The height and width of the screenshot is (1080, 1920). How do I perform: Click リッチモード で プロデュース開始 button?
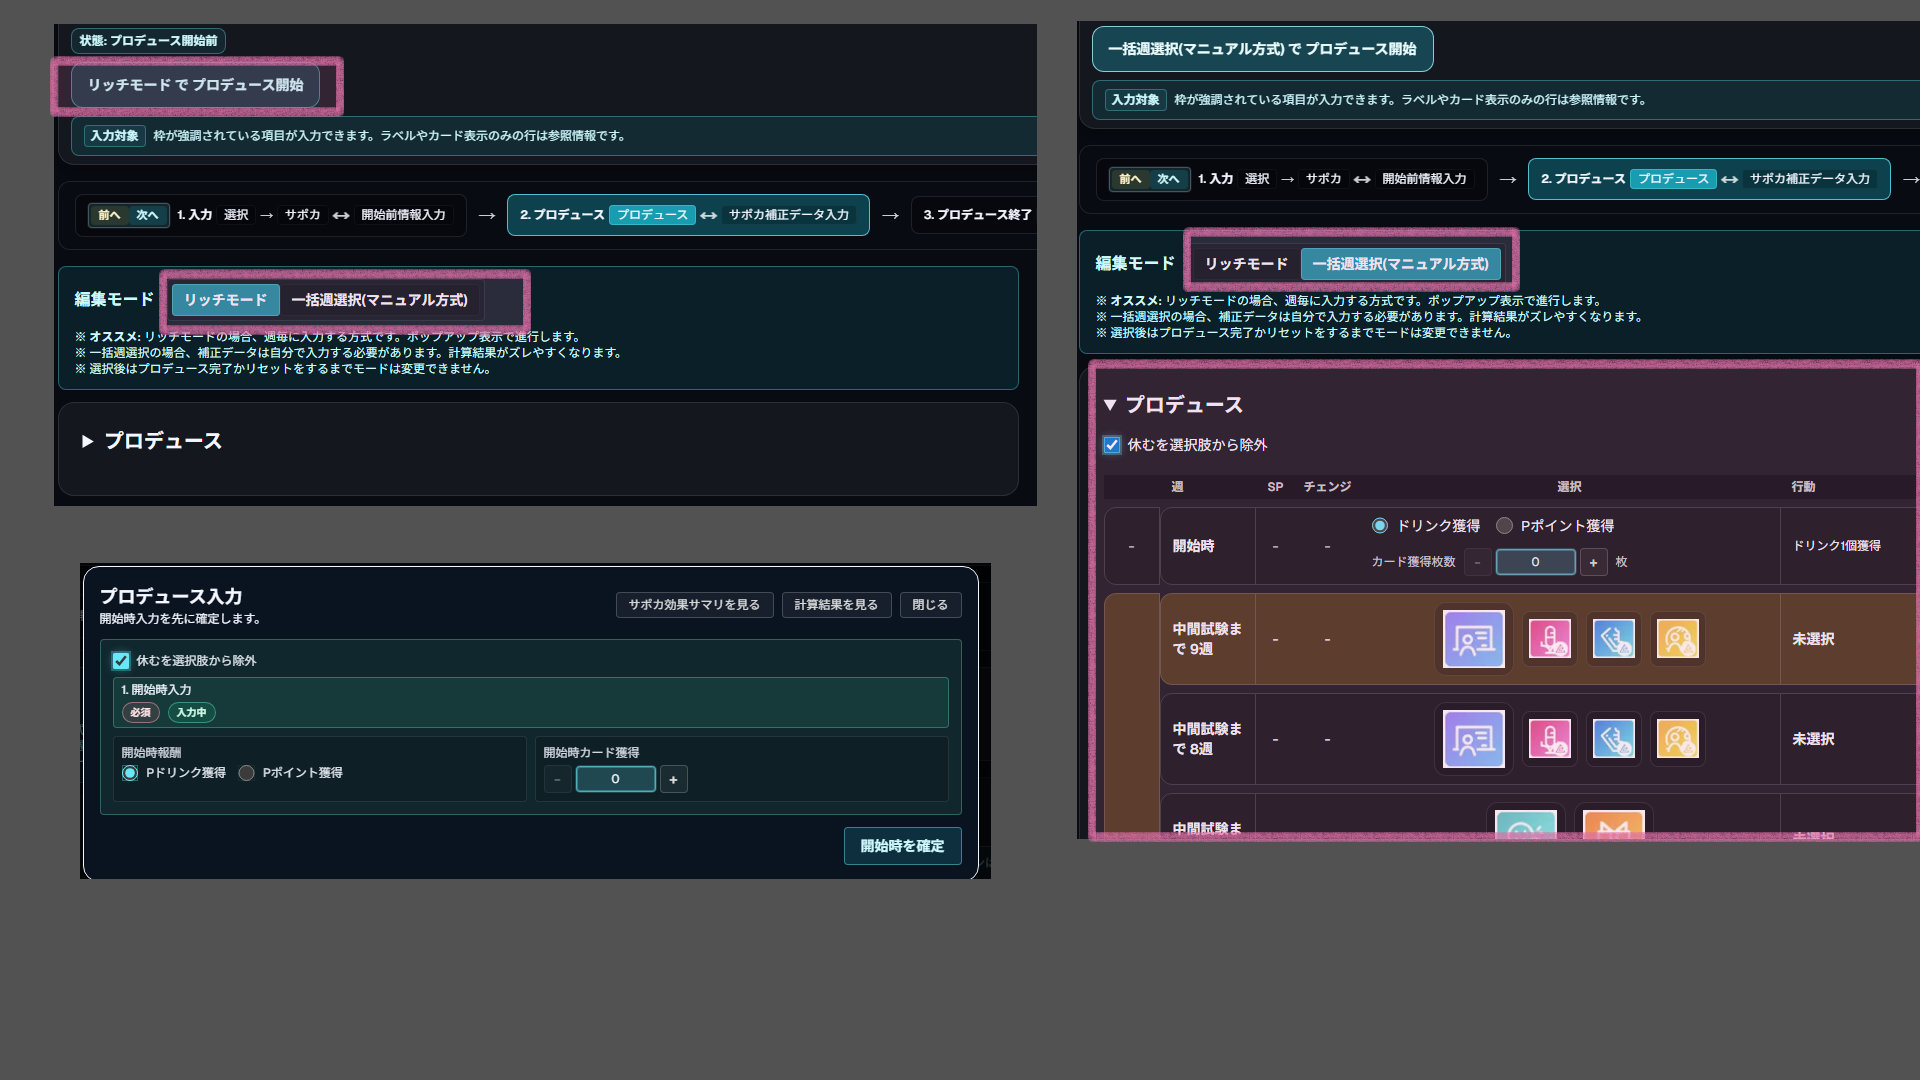(x=195, y=85)
